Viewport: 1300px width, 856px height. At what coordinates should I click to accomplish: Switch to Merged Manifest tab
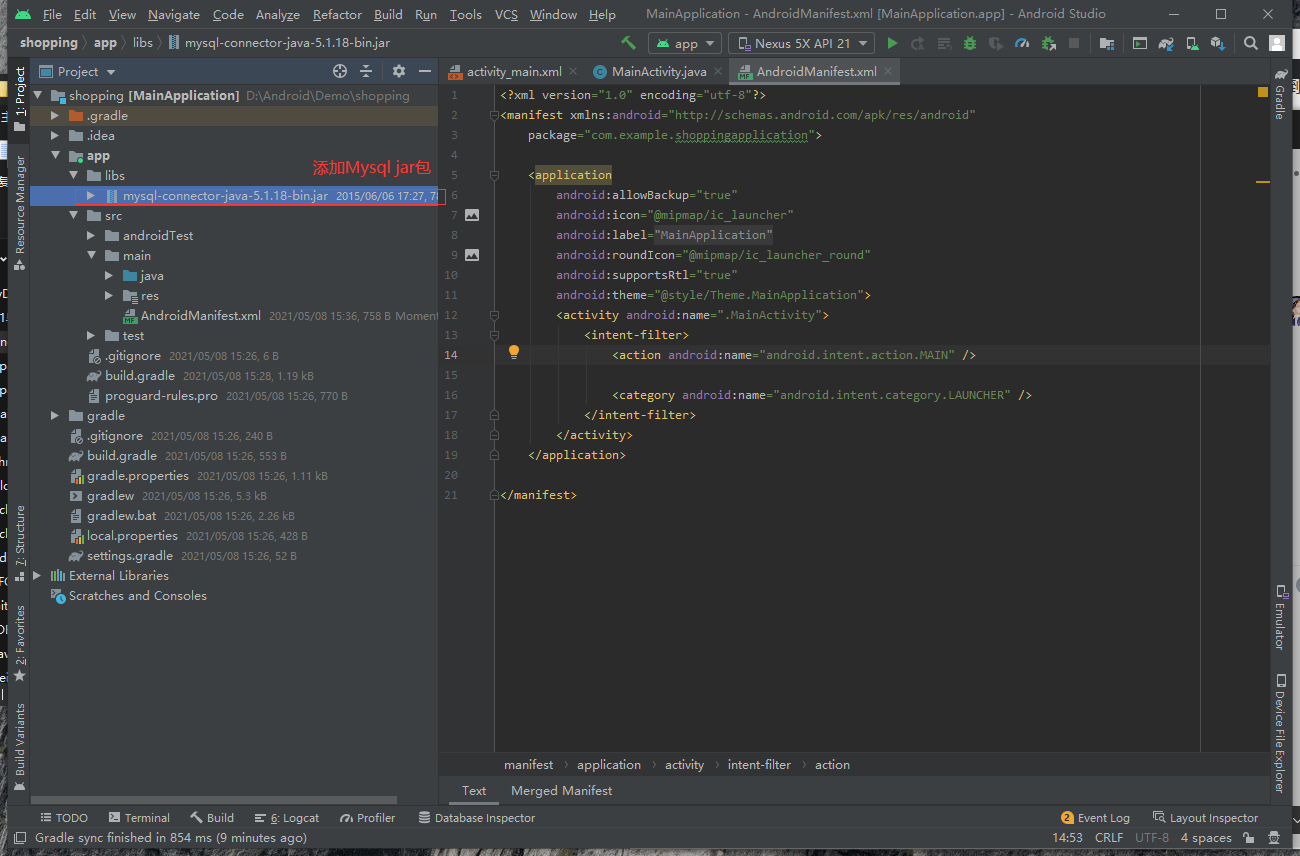click(561, 790)
